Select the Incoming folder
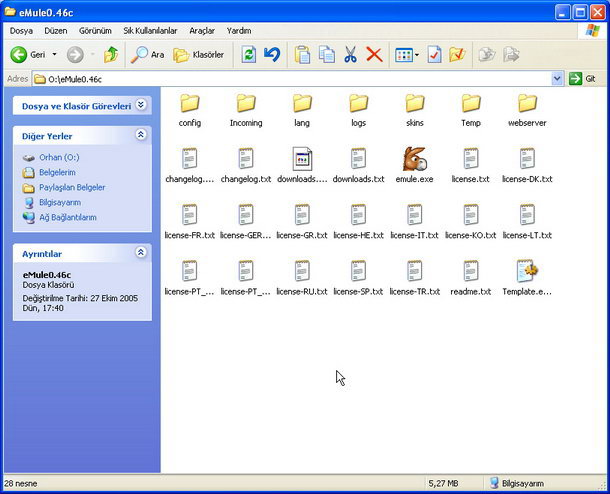 click(x=246, y=110)
